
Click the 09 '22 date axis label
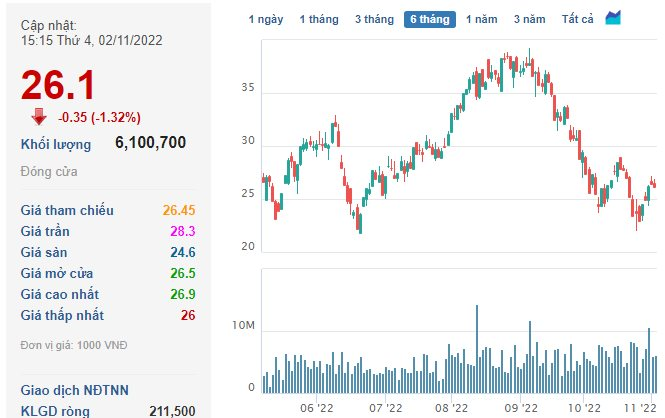tap(520, 408)
